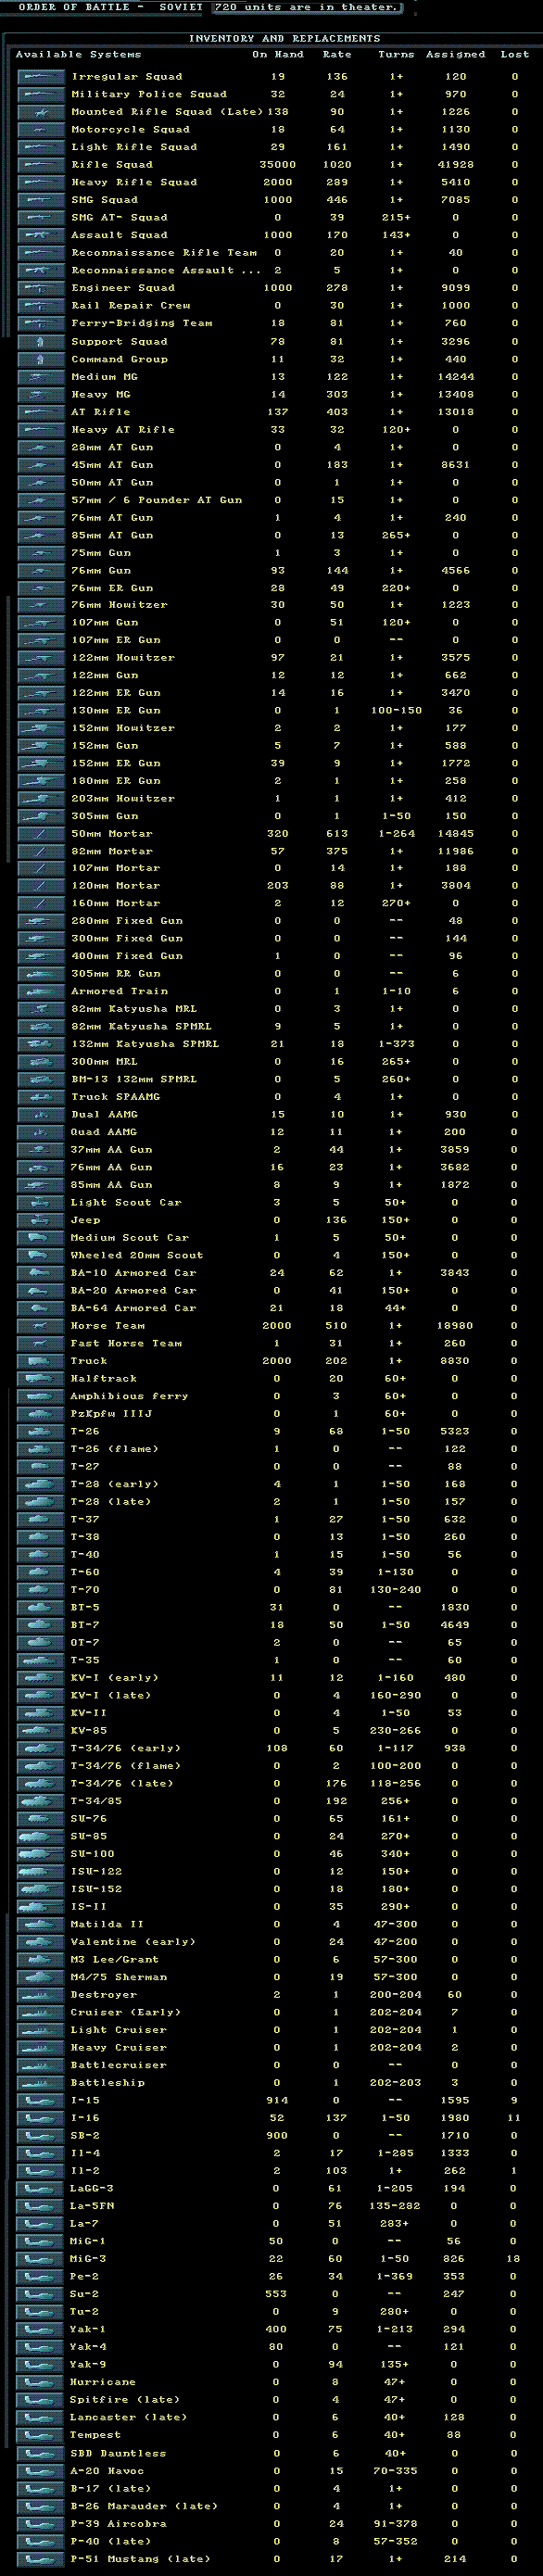Screen dimensions: 543x2576
Task: Click the Inventory and Replacements title
Action: (x=285, y=38)
